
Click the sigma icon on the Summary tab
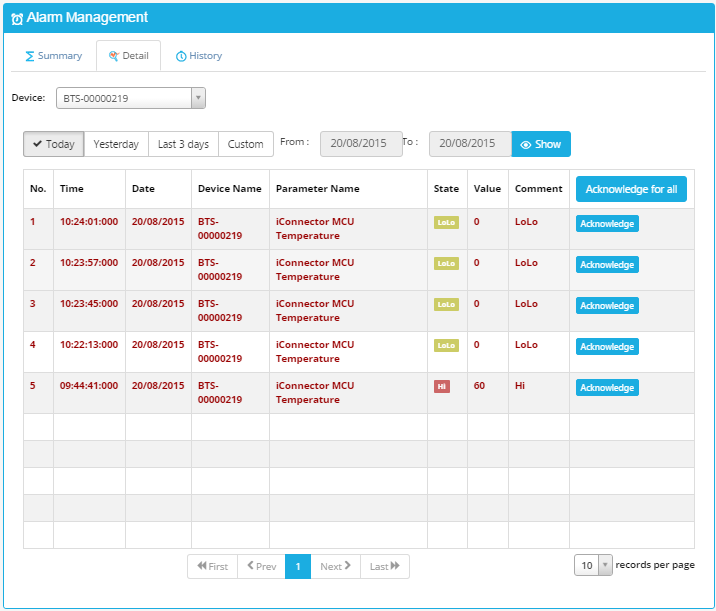pos(30,56)
